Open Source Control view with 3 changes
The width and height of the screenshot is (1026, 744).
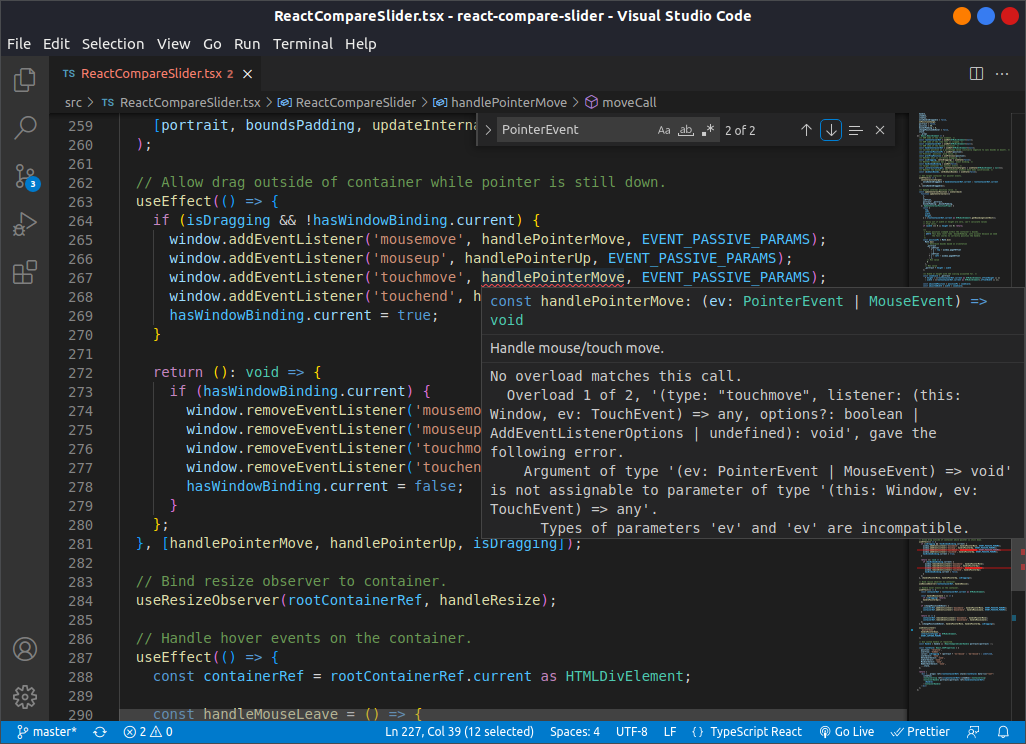[26, 177]
